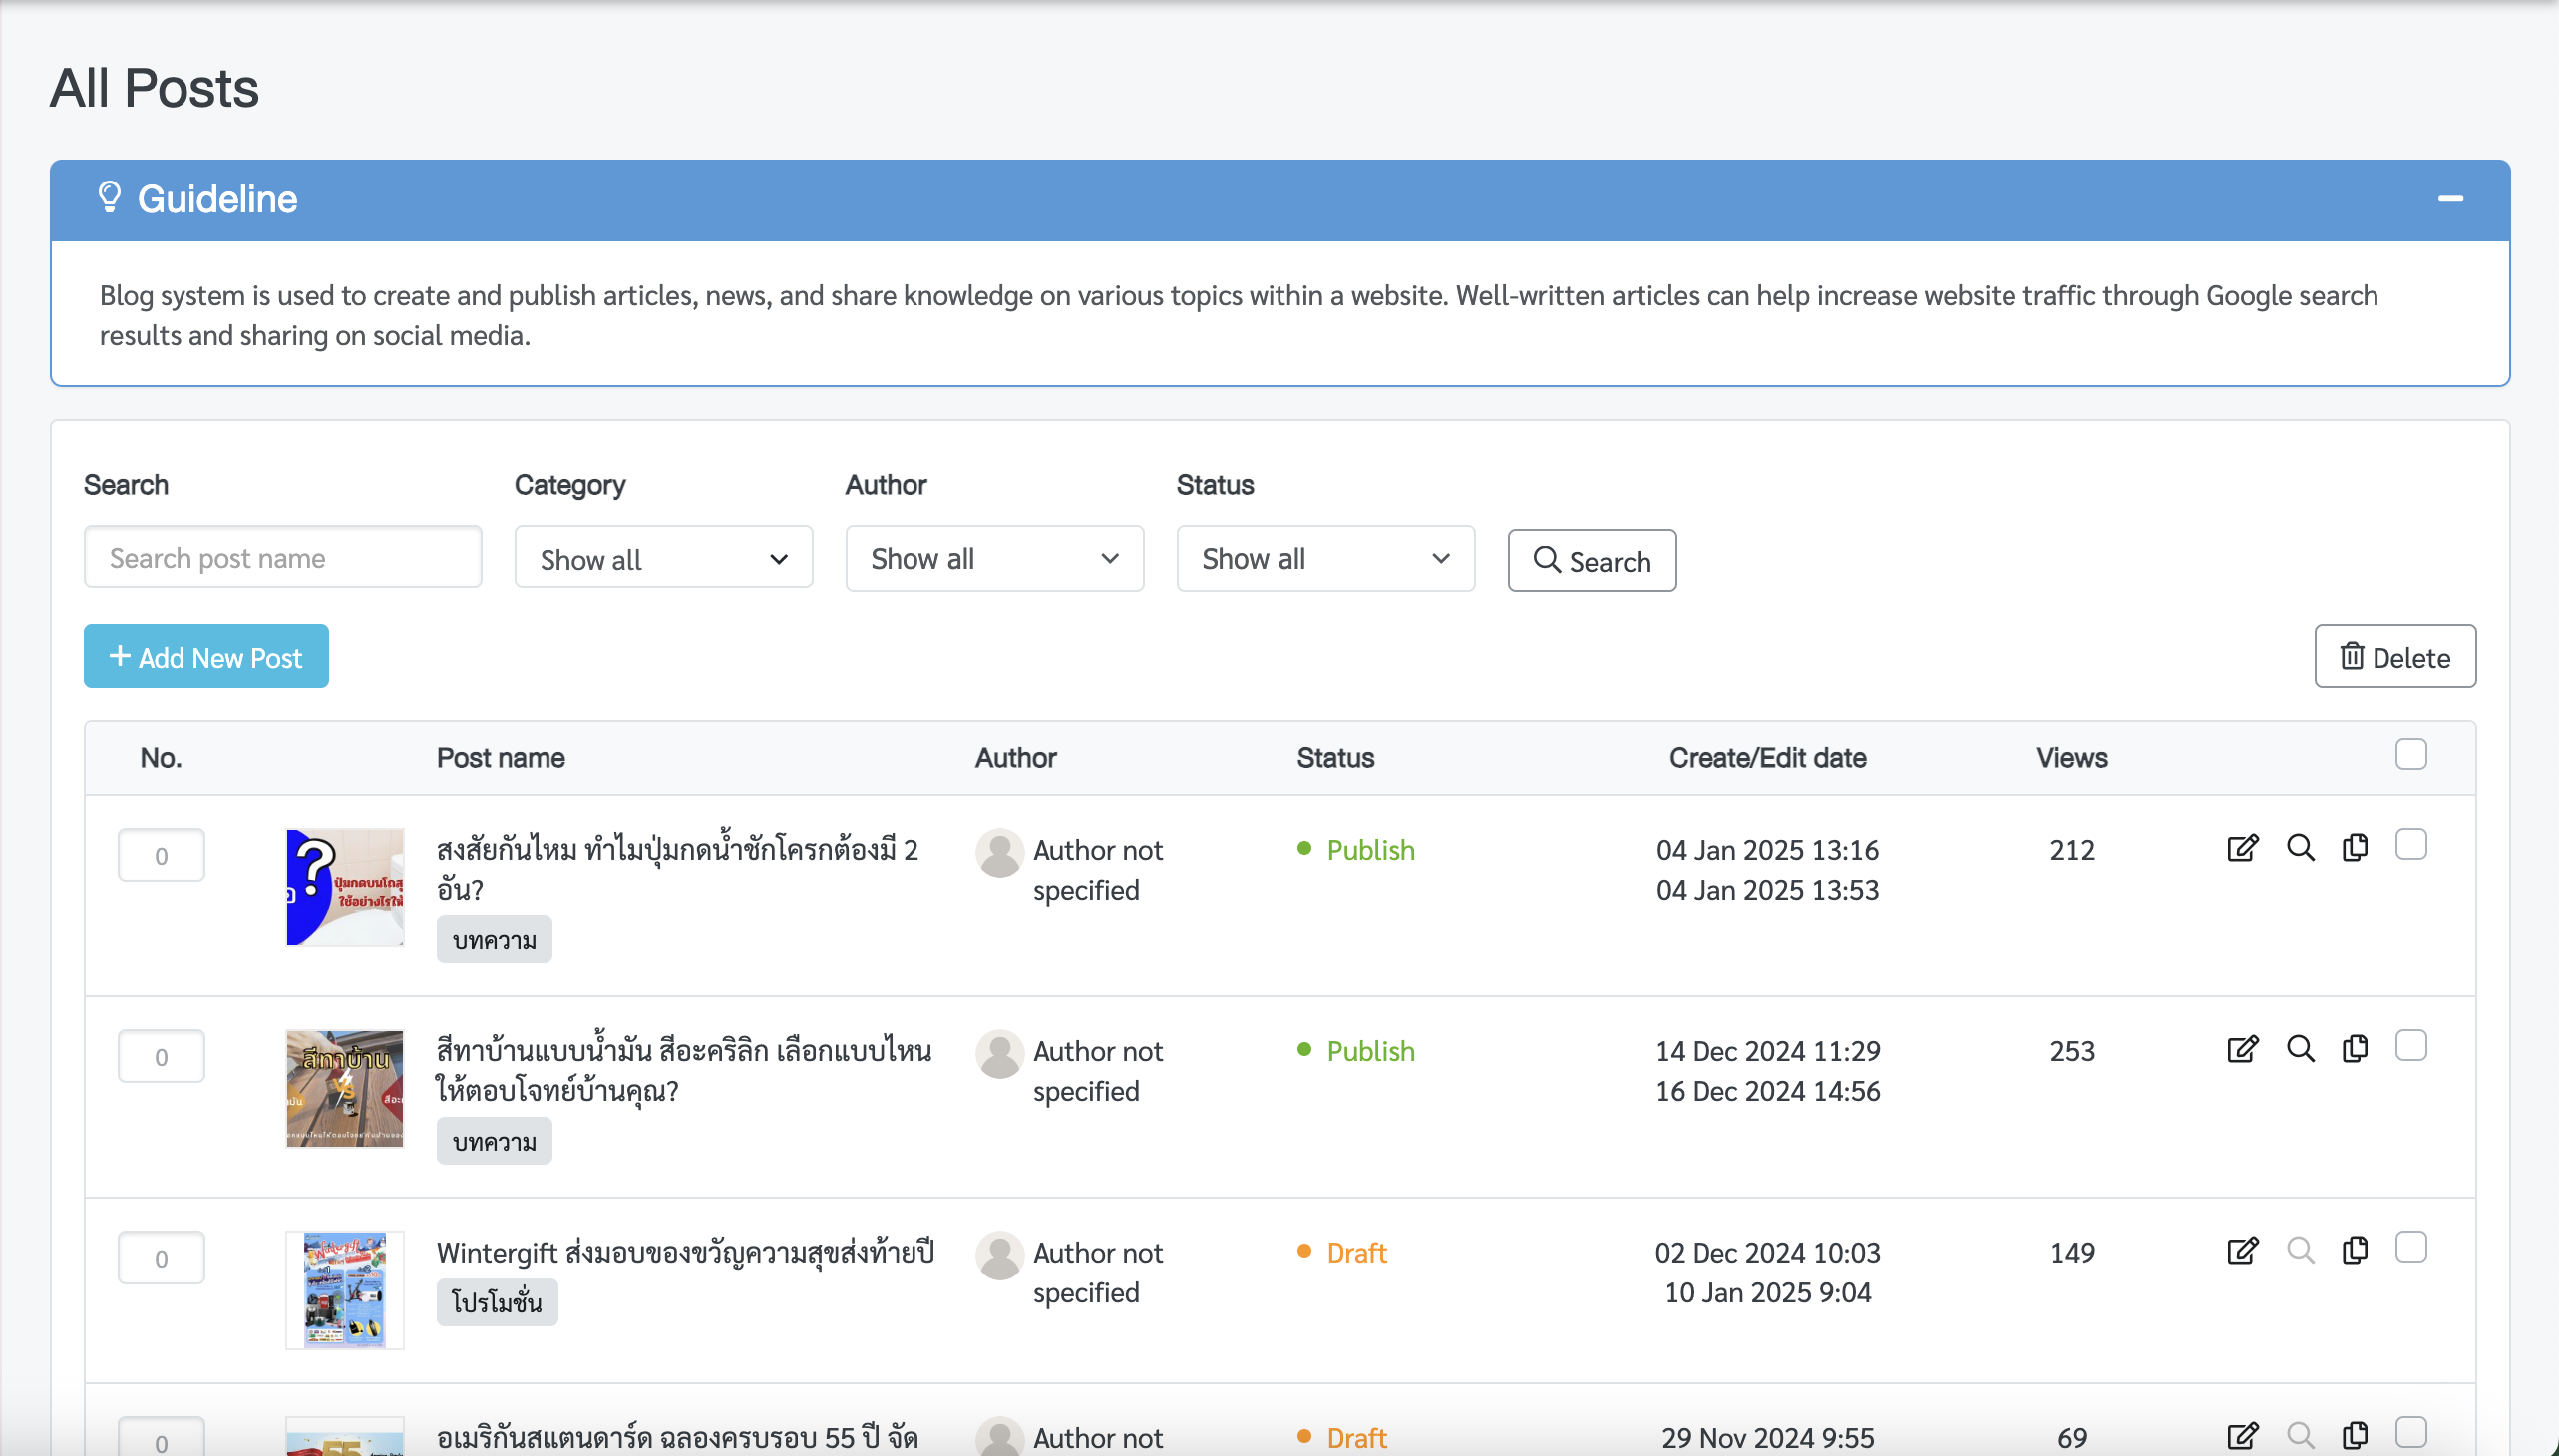Check the Wintergift post row checkbox

(x=2411, y=1247)
